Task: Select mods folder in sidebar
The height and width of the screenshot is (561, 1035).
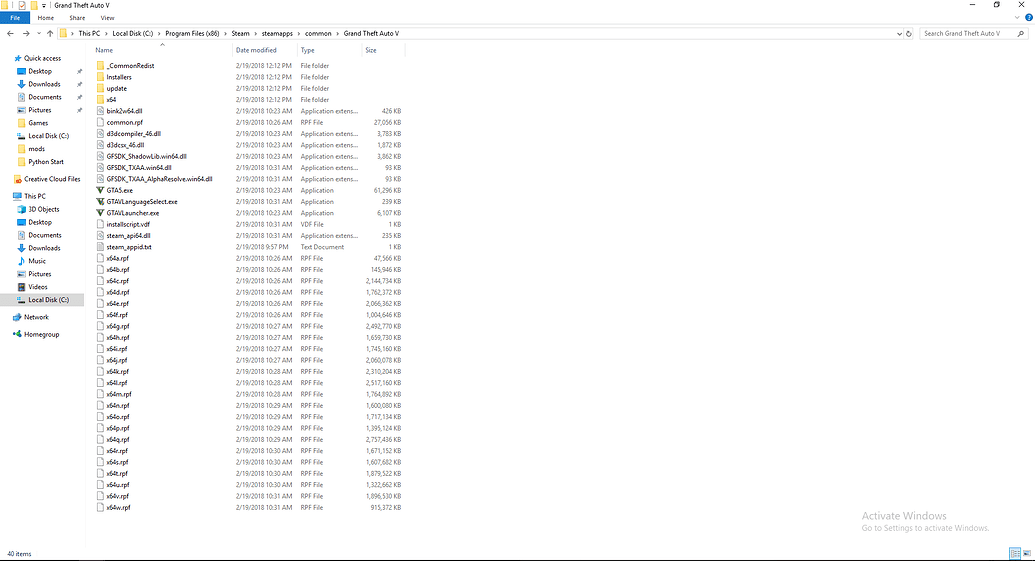Action: point(36,148)
